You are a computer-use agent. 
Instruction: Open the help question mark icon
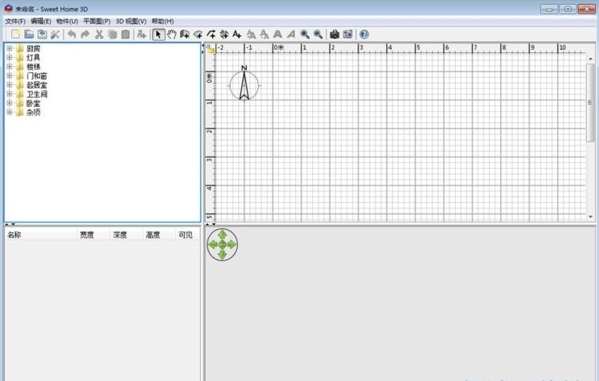pos(364,34)
